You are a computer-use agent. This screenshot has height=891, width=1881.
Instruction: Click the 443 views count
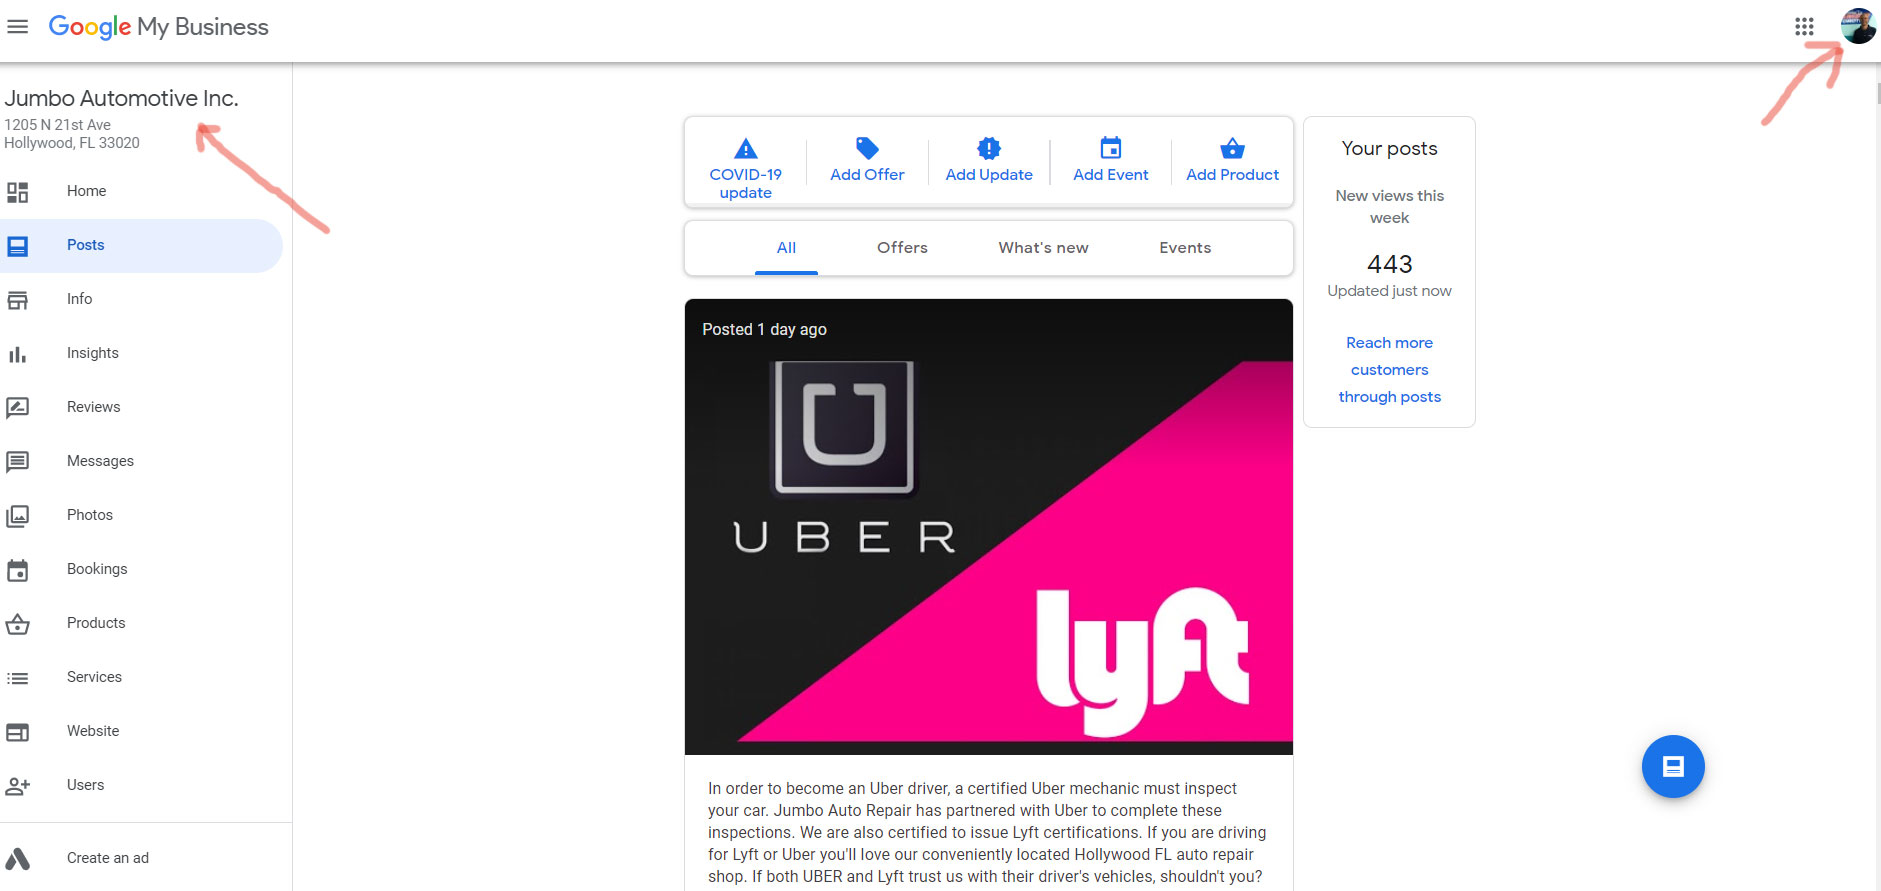point(1390,264)
